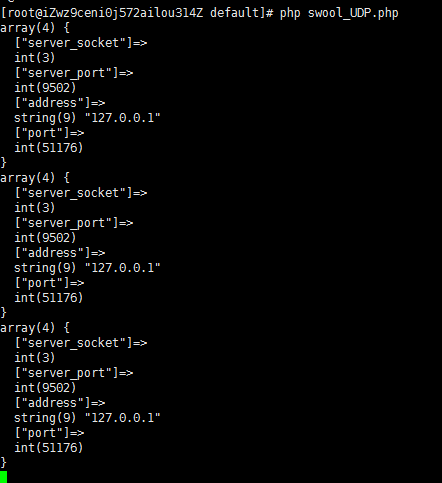
Task: Click the first "server_port" key line
Action: [x=74, y=73]
